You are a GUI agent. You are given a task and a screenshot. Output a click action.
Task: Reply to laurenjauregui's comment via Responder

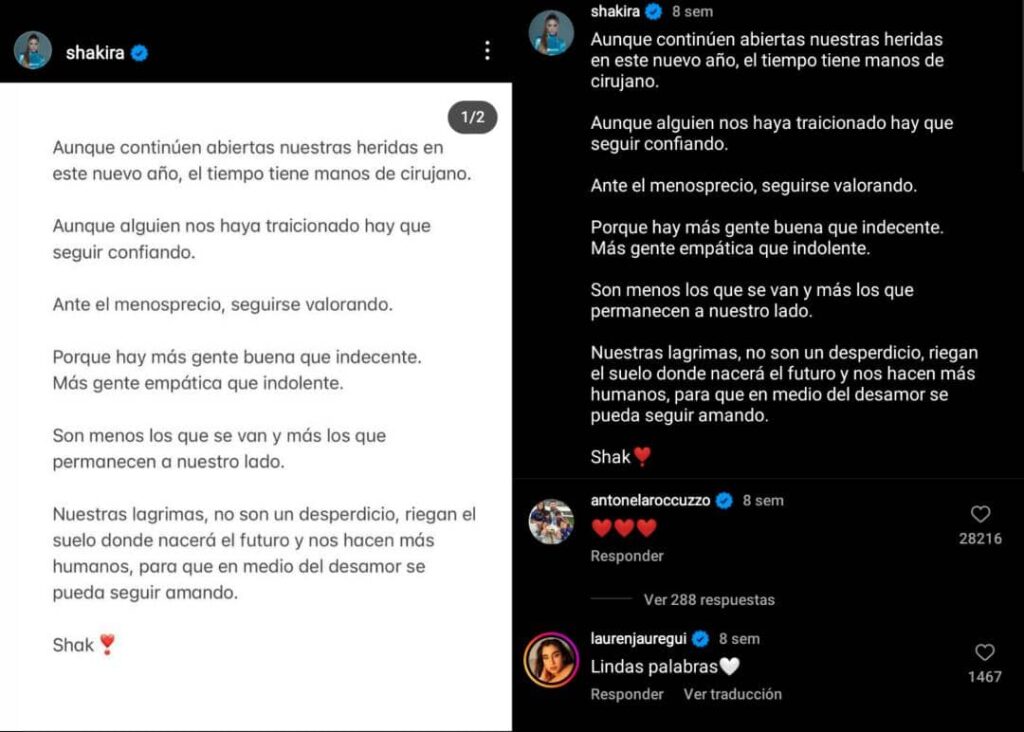[627, 694]
